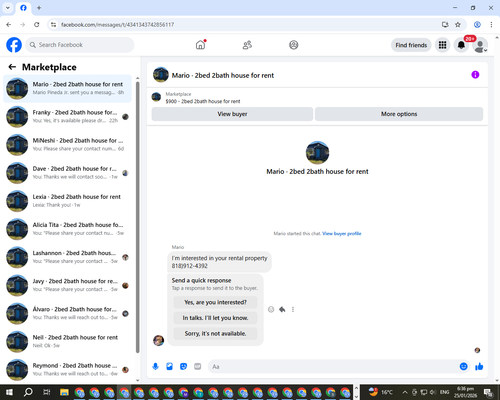Open Álvaro conversation in list

[68, 313]
